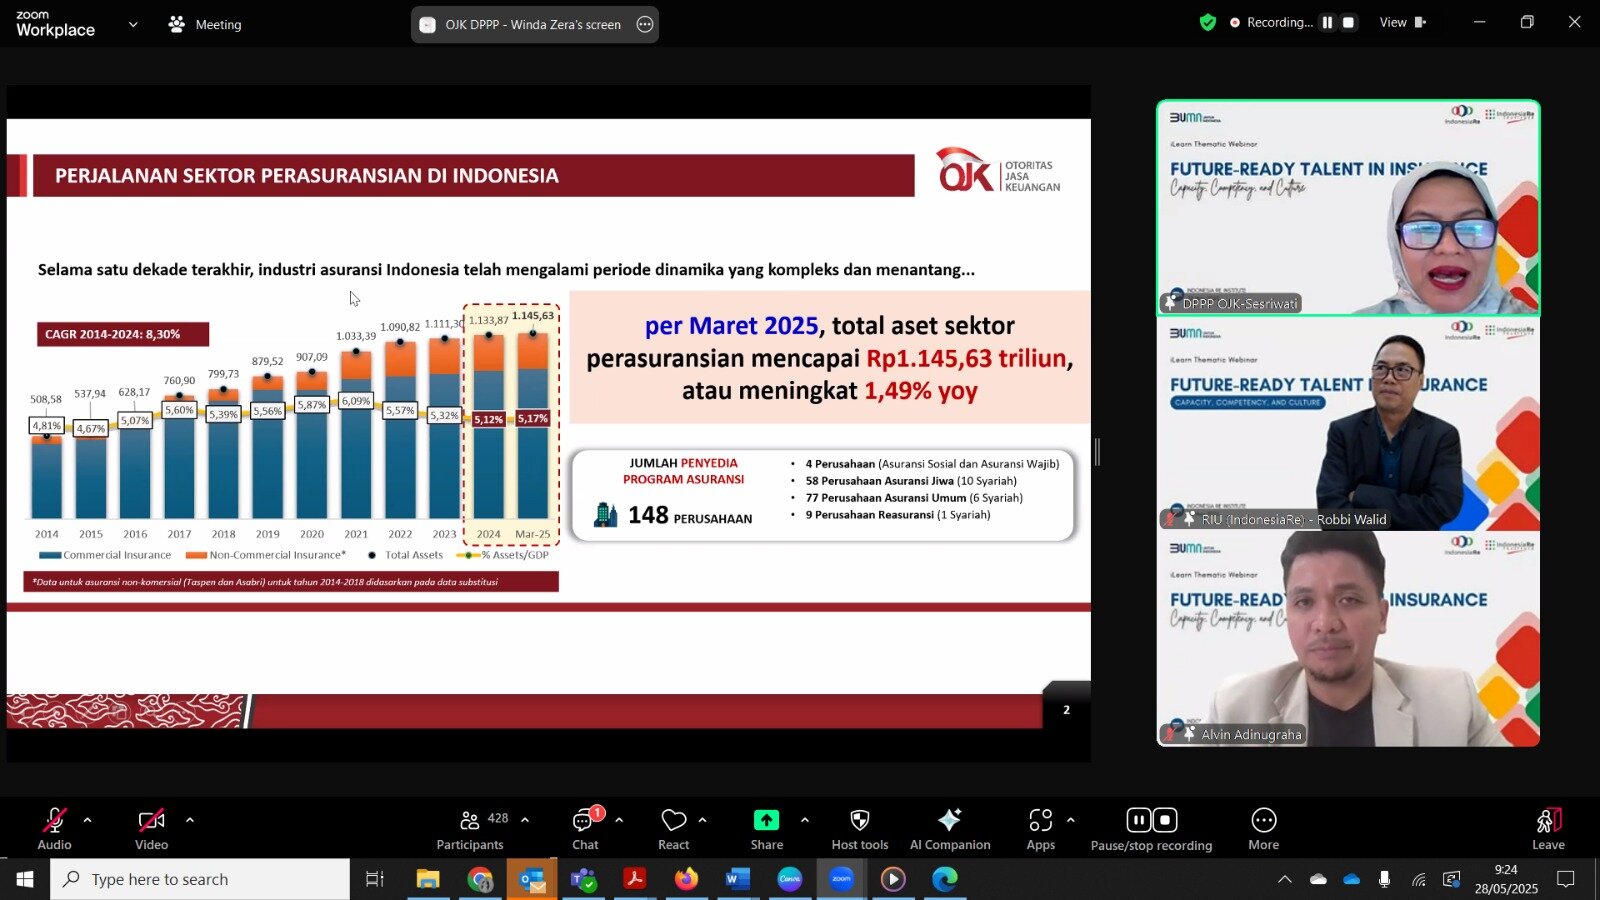1600x900 pixels.
Task: Open the Participants panel
Action: 470,829
